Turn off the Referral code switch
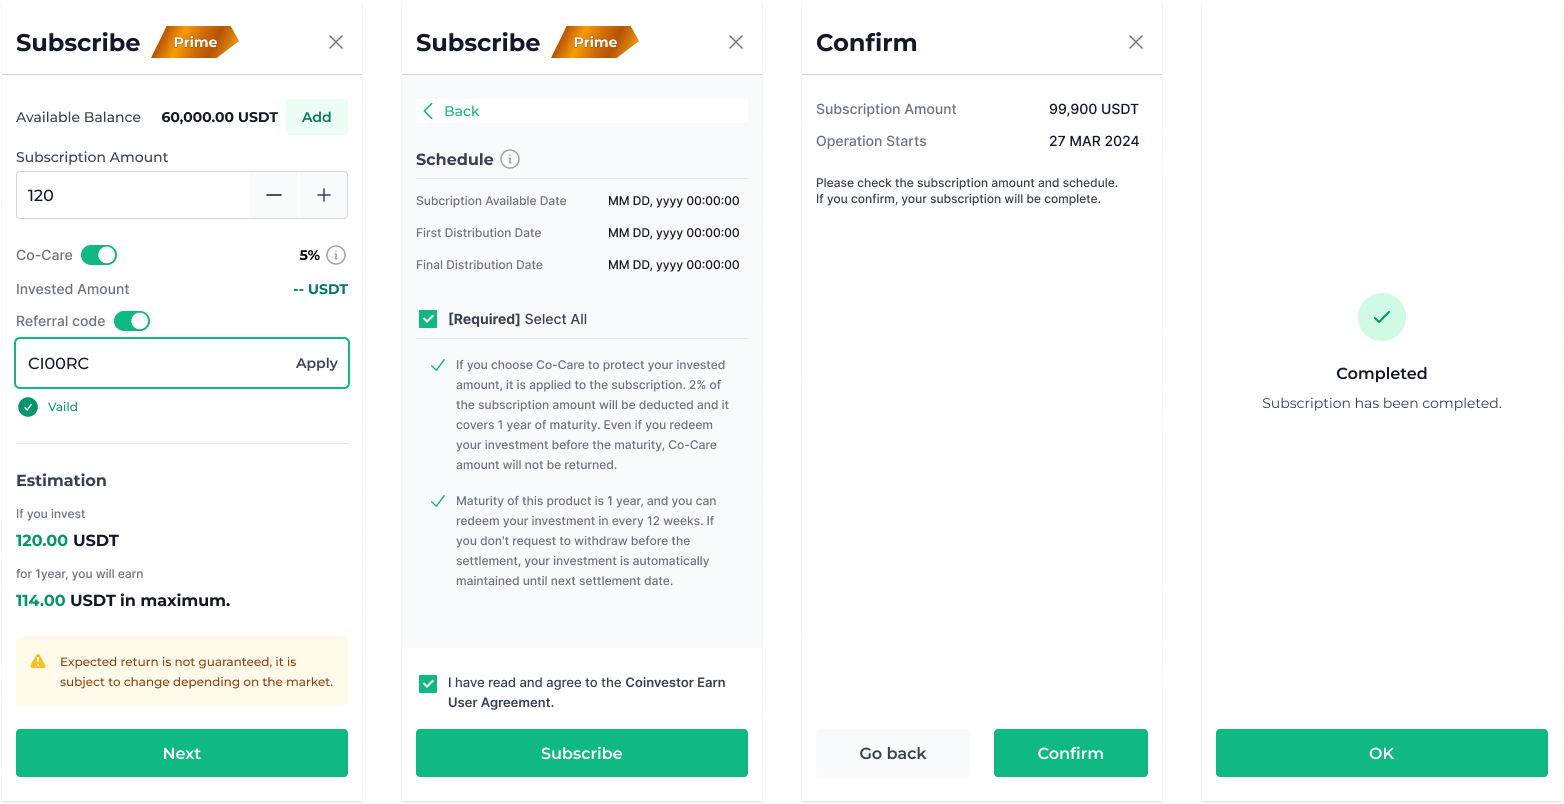The image size is (1564, 804). 132,321
